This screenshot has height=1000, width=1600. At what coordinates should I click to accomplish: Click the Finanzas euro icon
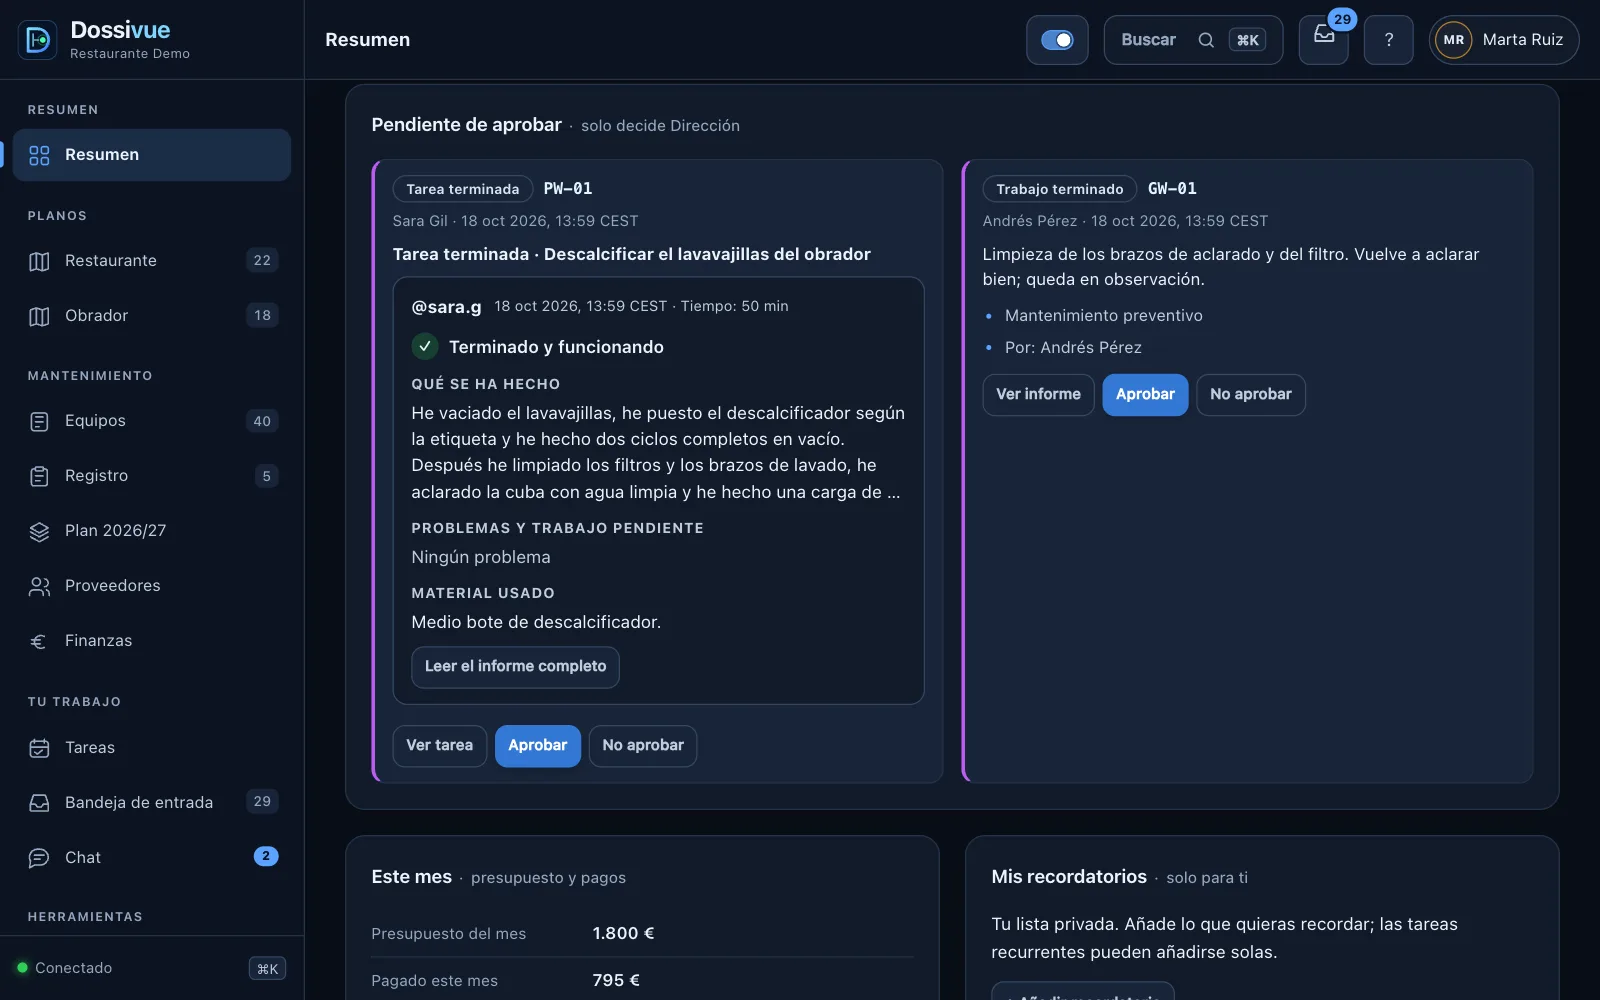39,641
